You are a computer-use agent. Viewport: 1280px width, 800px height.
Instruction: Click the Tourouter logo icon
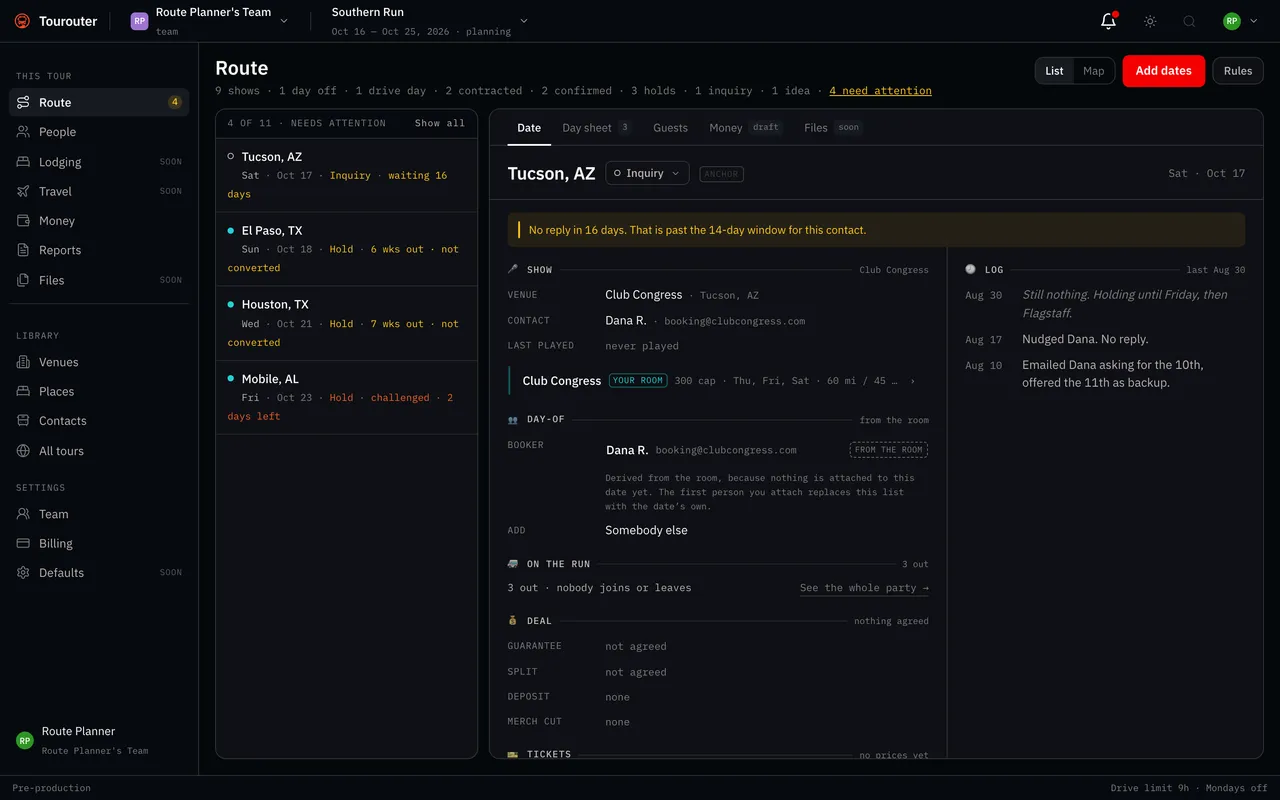[22, 21]
